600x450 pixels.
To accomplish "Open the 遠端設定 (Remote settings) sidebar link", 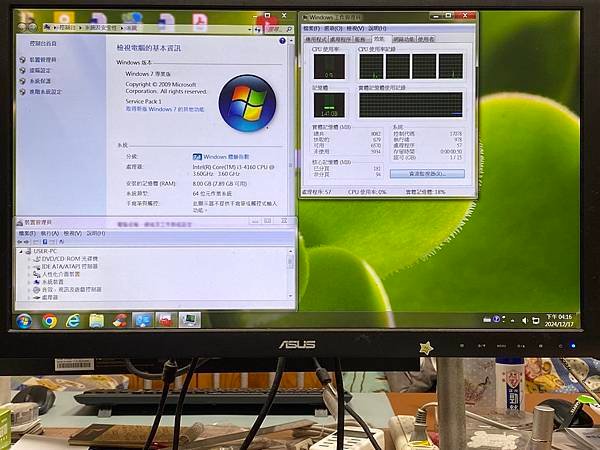I will [x=40, y=70].
